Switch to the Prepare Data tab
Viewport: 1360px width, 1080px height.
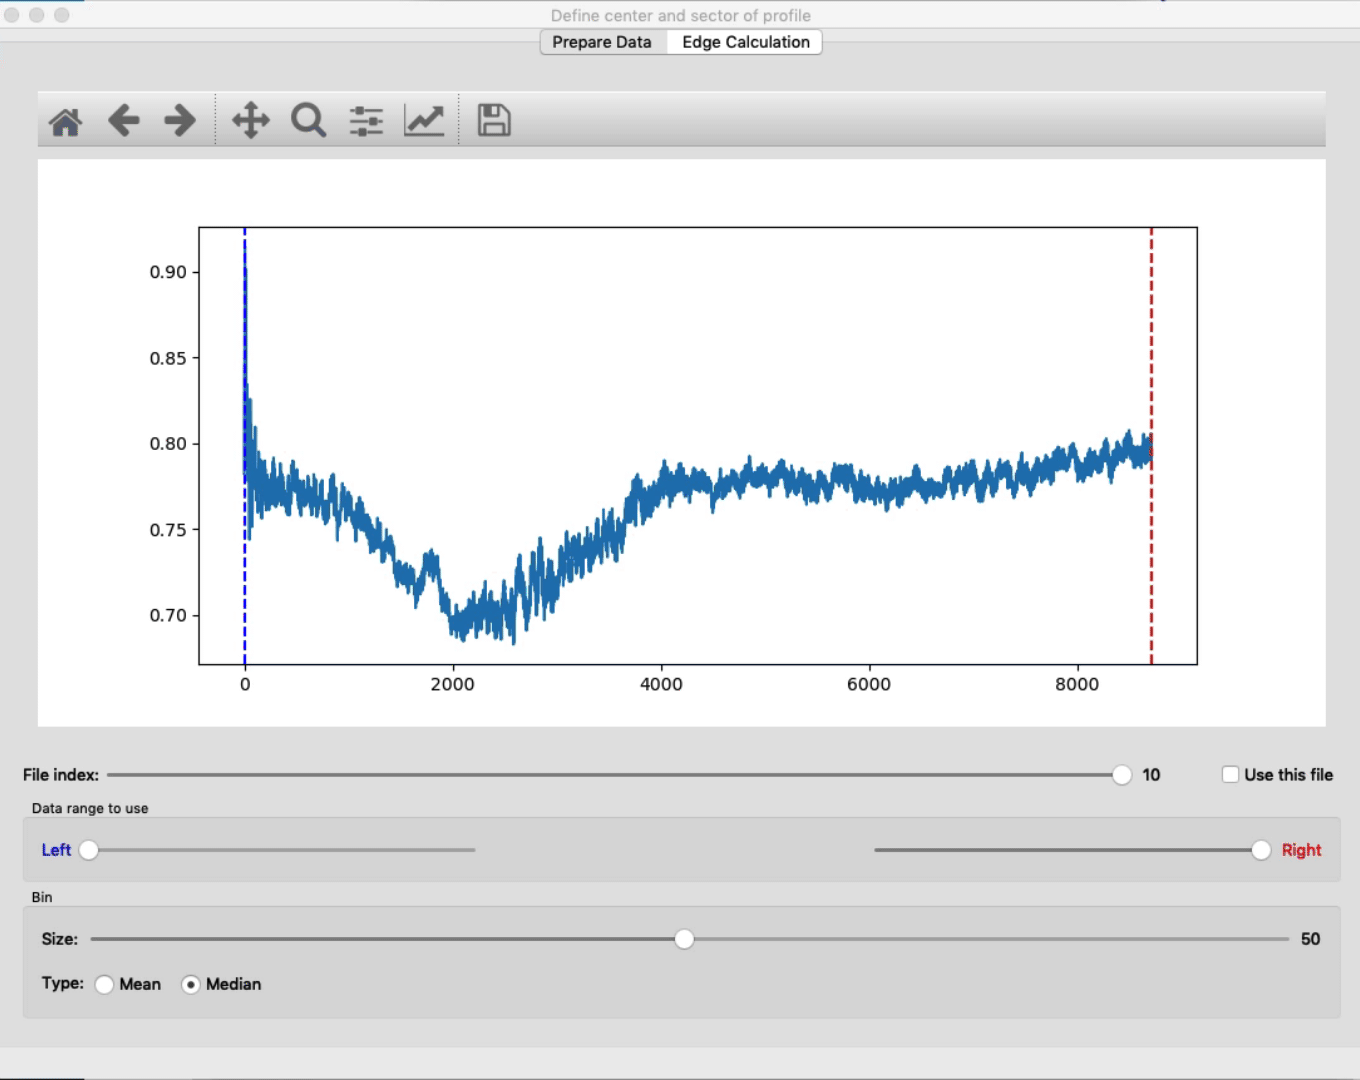[602, 42]
